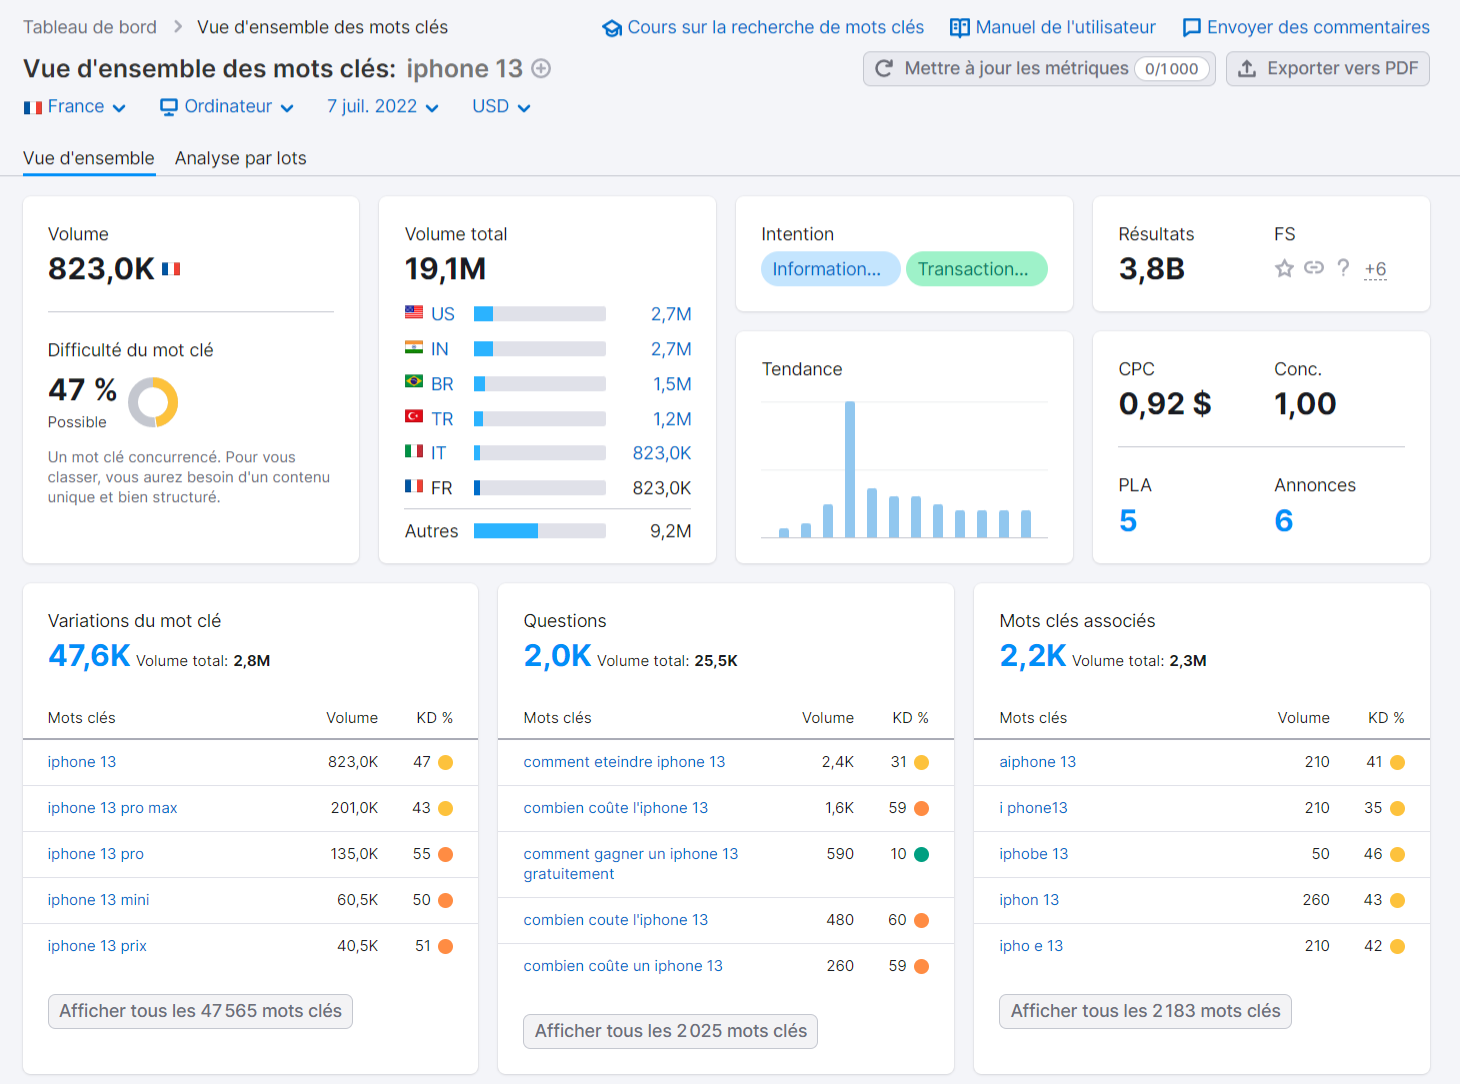Viewport: 1460px width, 1084px height.
Task: Click Afficher tous les 47 565 mots clés
Action: (x=200, y=1011)
